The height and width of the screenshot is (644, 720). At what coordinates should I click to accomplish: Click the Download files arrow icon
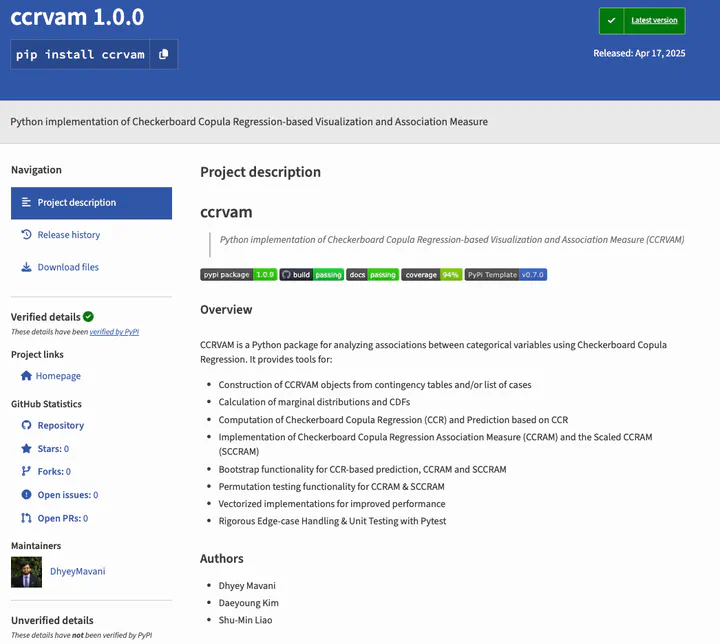click(x=26, y=267)
